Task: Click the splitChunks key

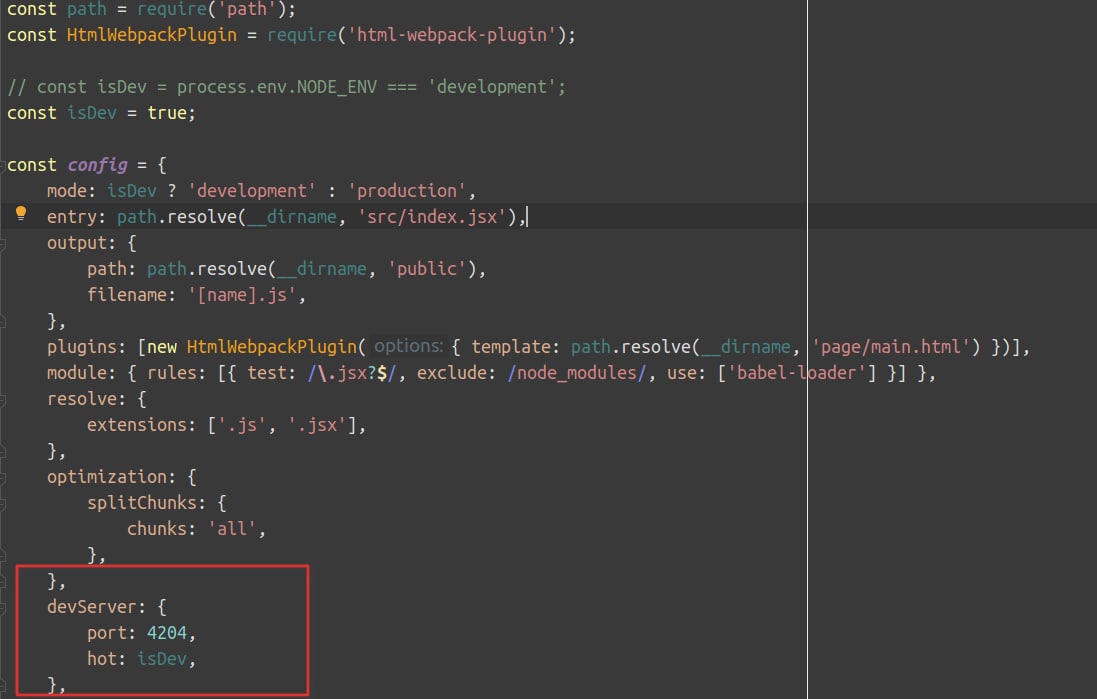Action: [141, 503]
